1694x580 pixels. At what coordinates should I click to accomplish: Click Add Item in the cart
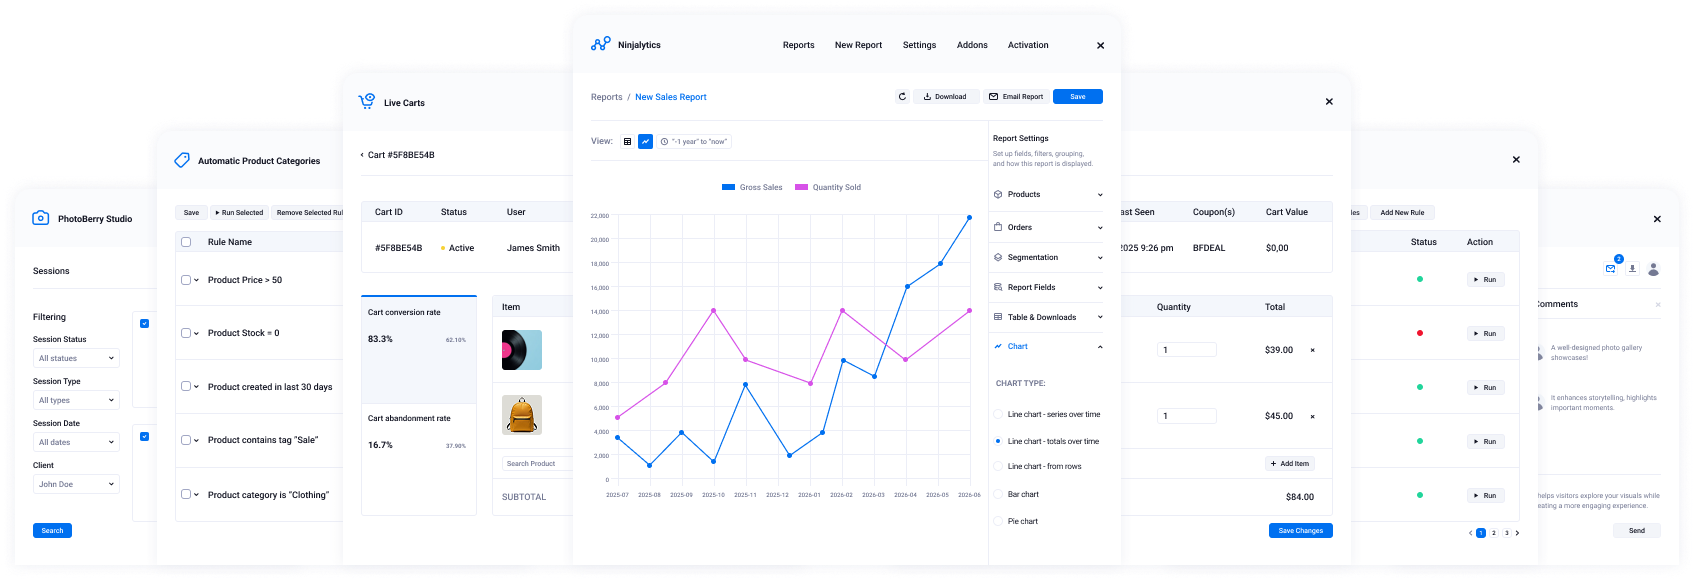(1289, 463)
